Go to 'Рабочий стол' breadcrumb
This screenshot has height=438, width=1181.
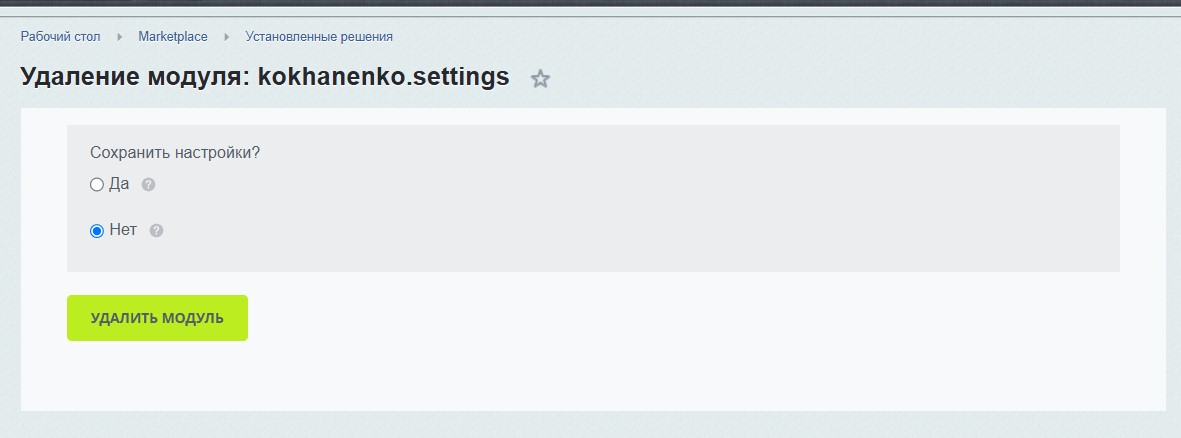click(60, 37)
